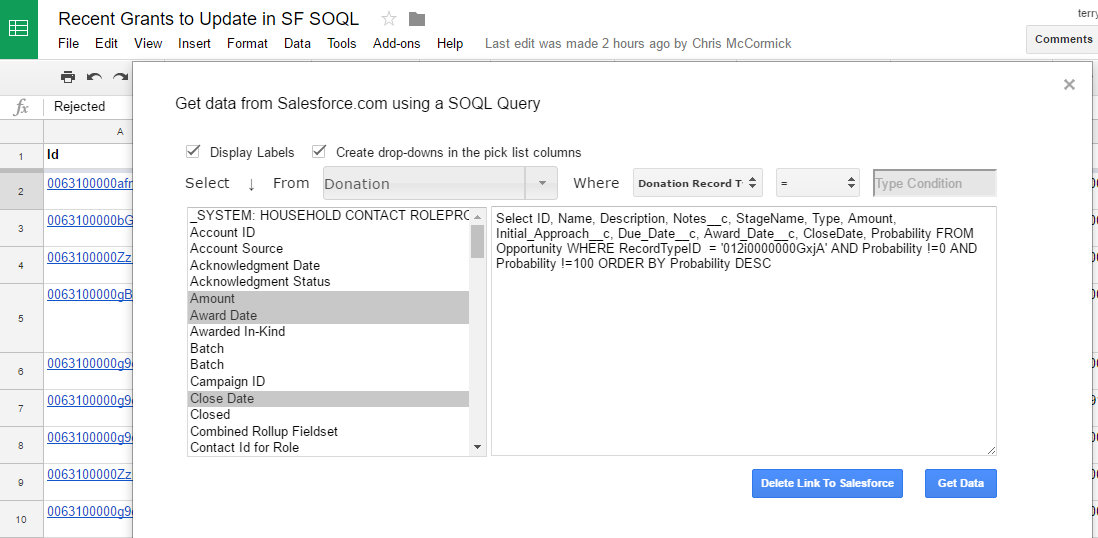Open the File menu

pyautogui.click(x=69, y=43)
